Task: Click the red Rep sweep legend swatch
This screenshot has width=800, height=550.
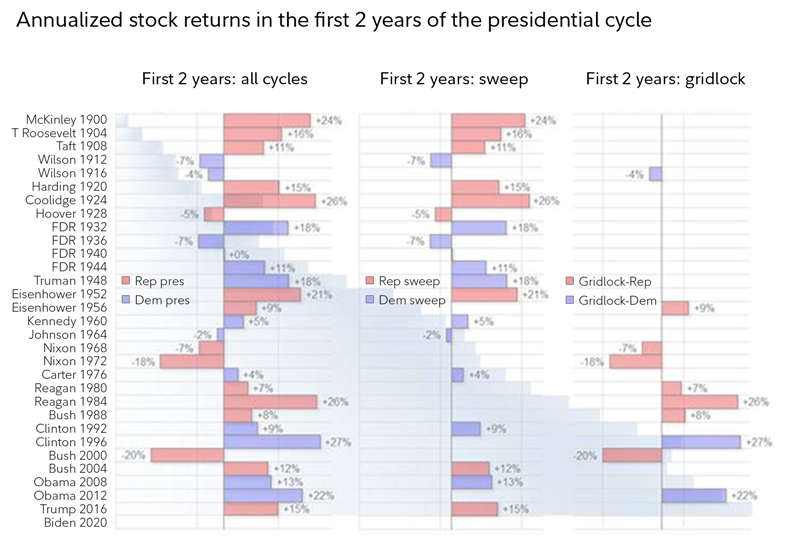Action: click(371, 281)
